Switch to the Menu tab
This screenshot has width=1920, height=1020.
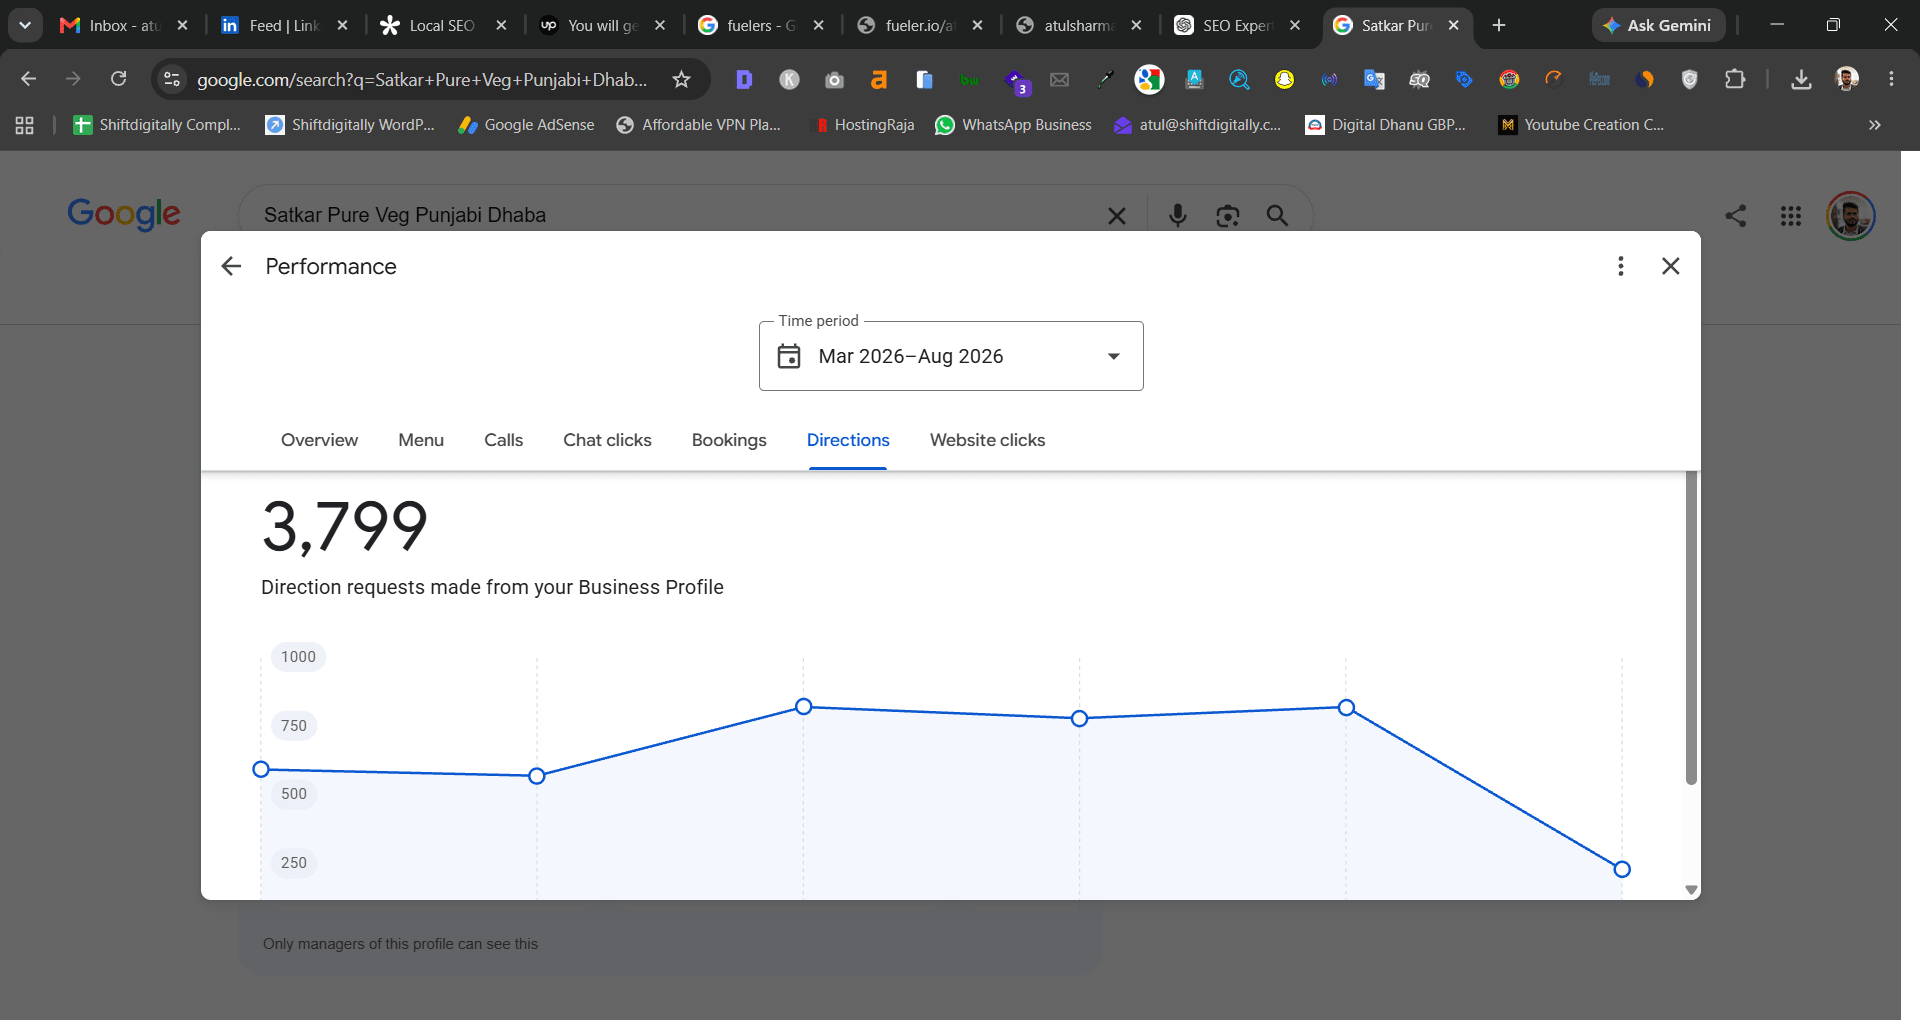421,440
